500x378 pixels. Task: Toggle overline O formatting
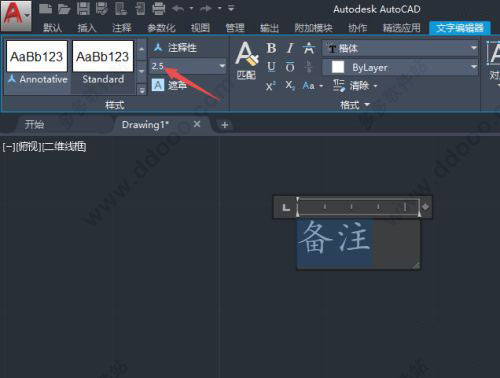(x=290, y=67)
